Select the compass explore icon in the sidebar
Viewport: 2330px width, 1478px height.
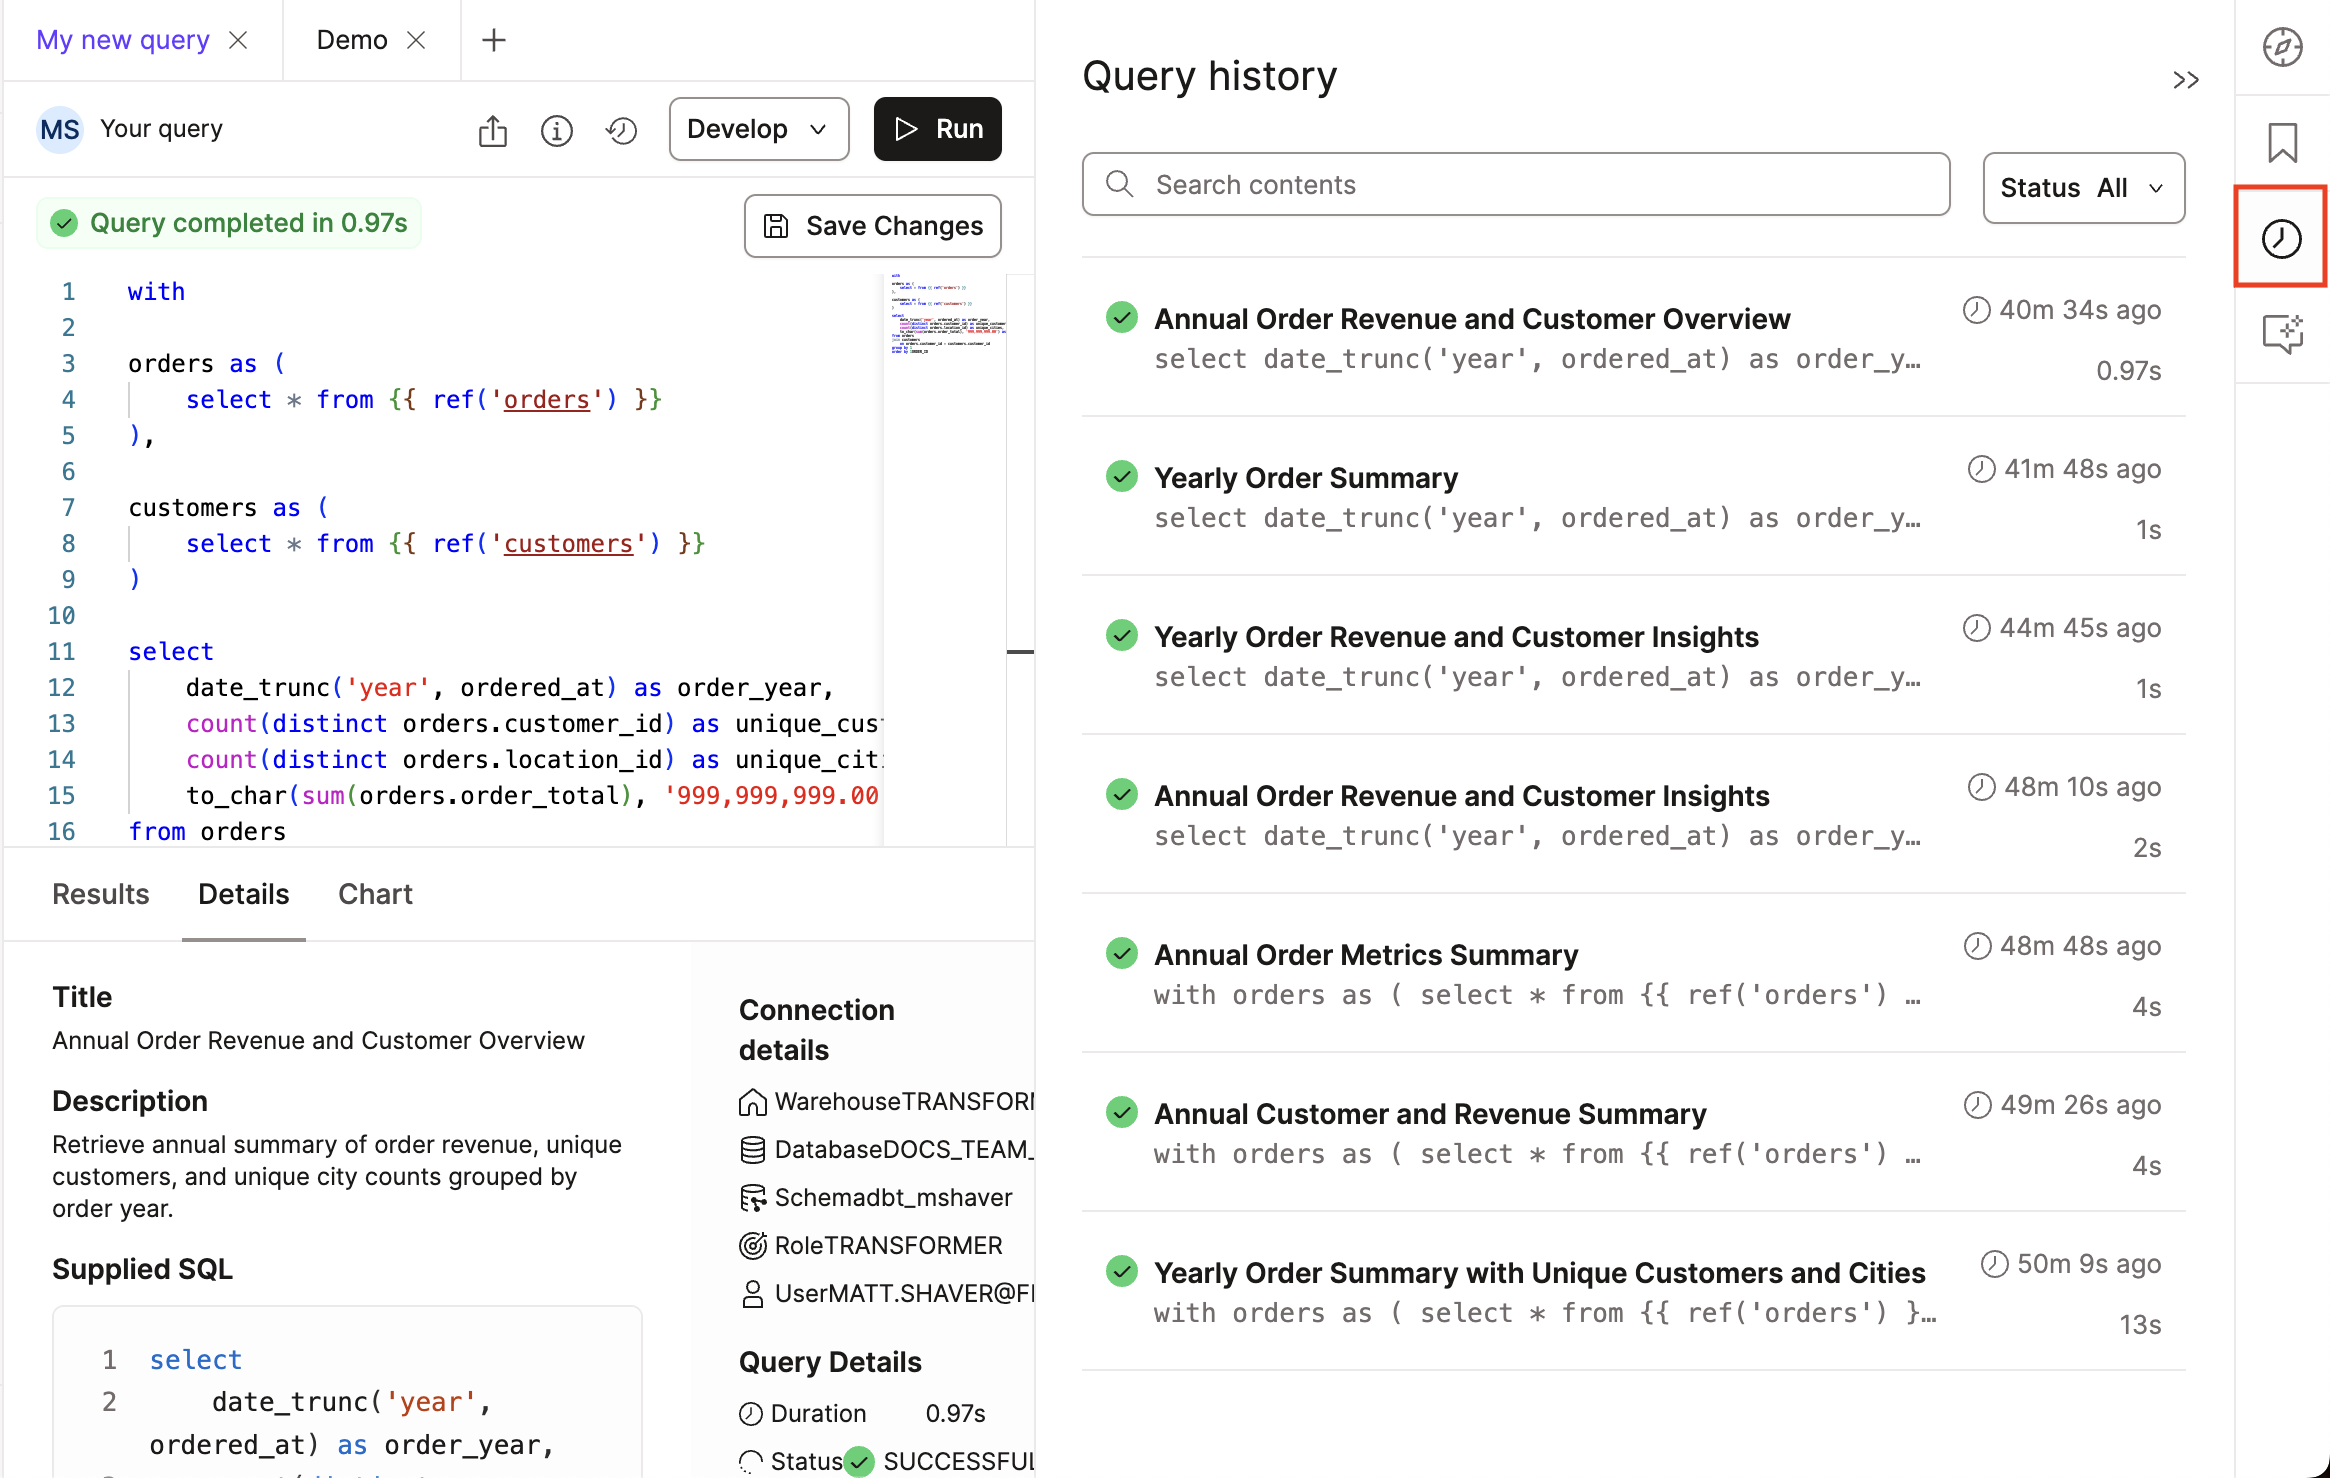click(2281, 46)
